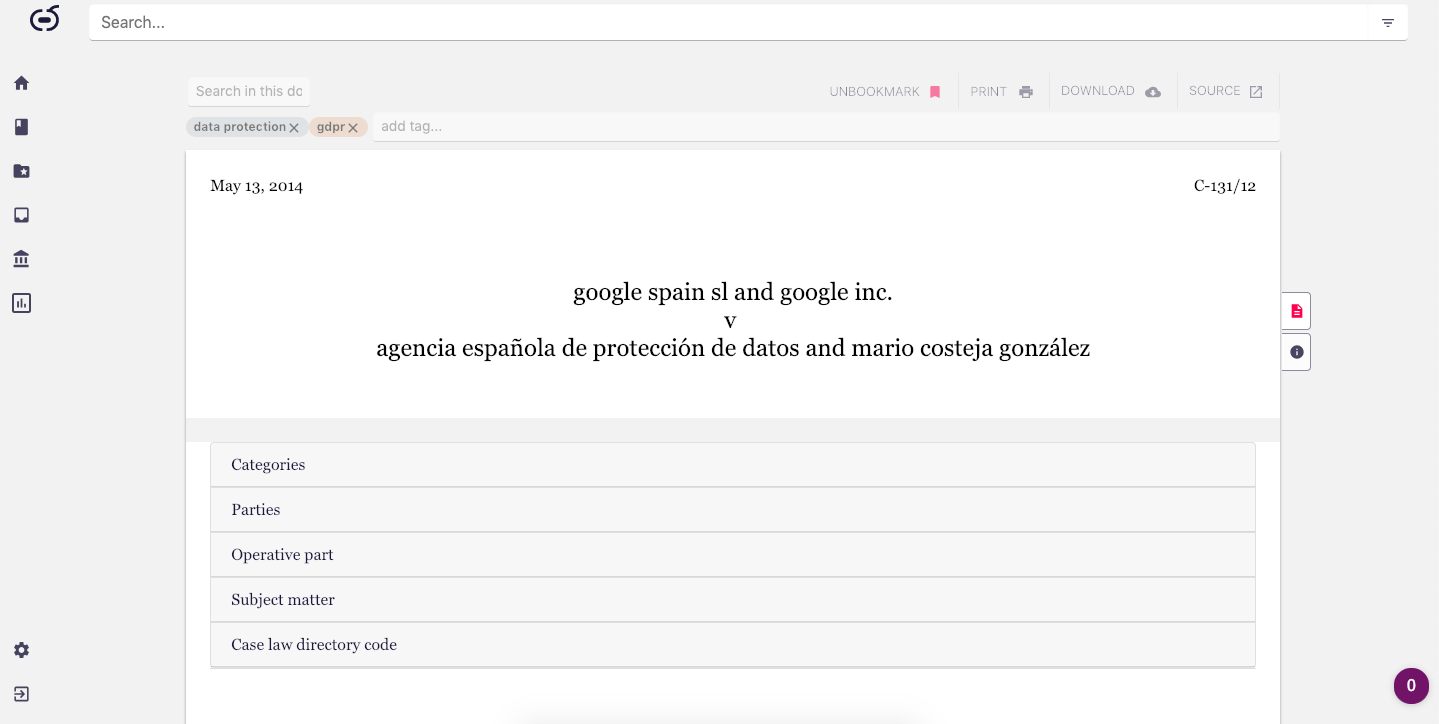Click the logout icon in sidebar
Screen dimensions: 1439x724
pyautogui.click(x=21, y=694)
